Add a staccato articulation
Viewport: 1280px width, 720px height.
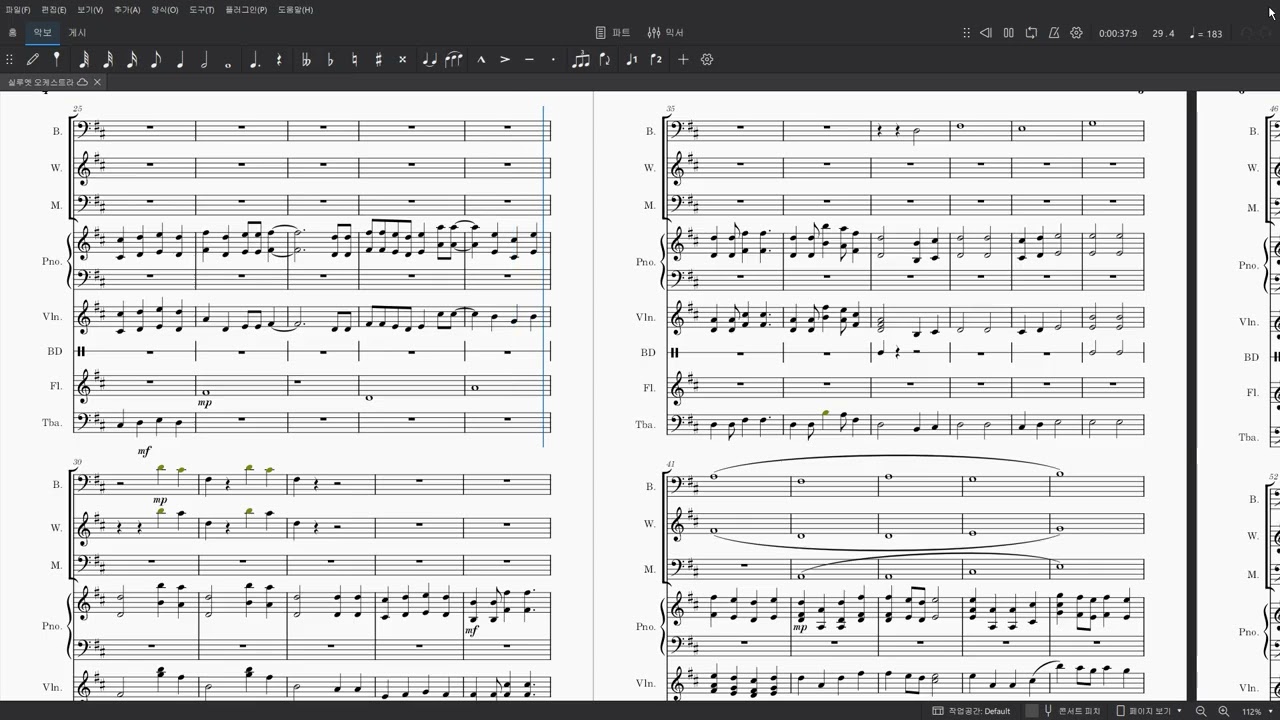tap(553, 60)
